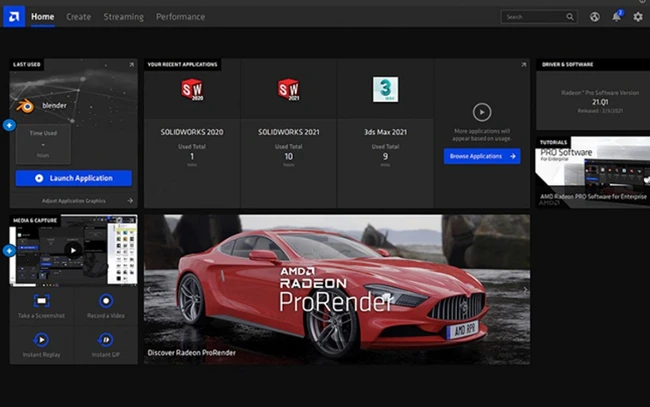Open Settings via the gear icon

[x=638, y=17]
